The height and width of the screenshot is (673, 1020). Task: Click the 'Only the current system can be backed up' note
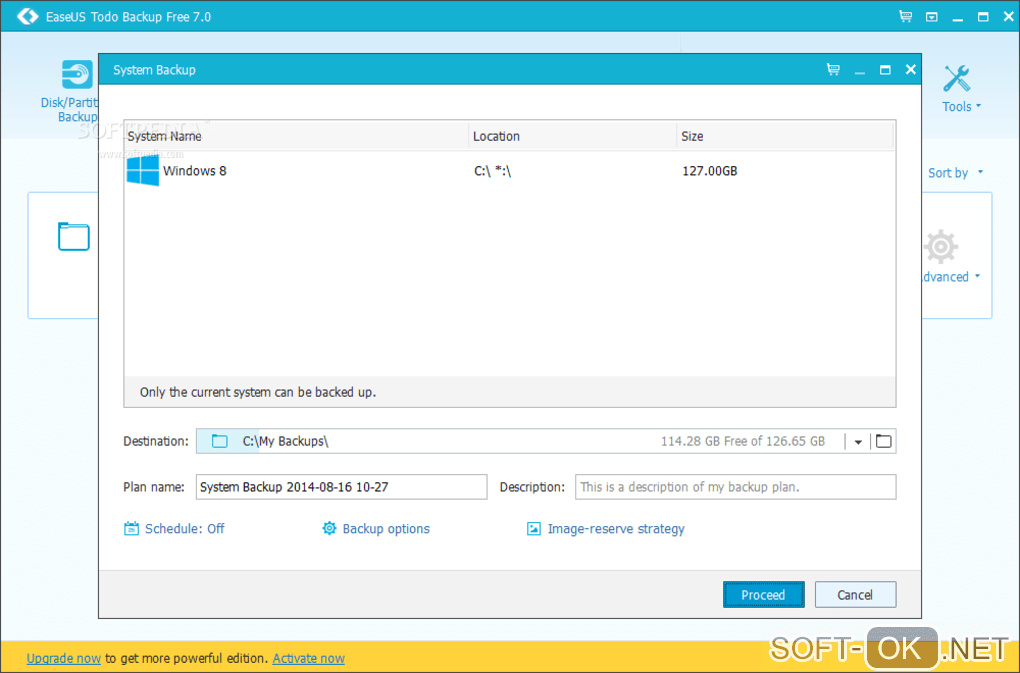pos(258,392)
